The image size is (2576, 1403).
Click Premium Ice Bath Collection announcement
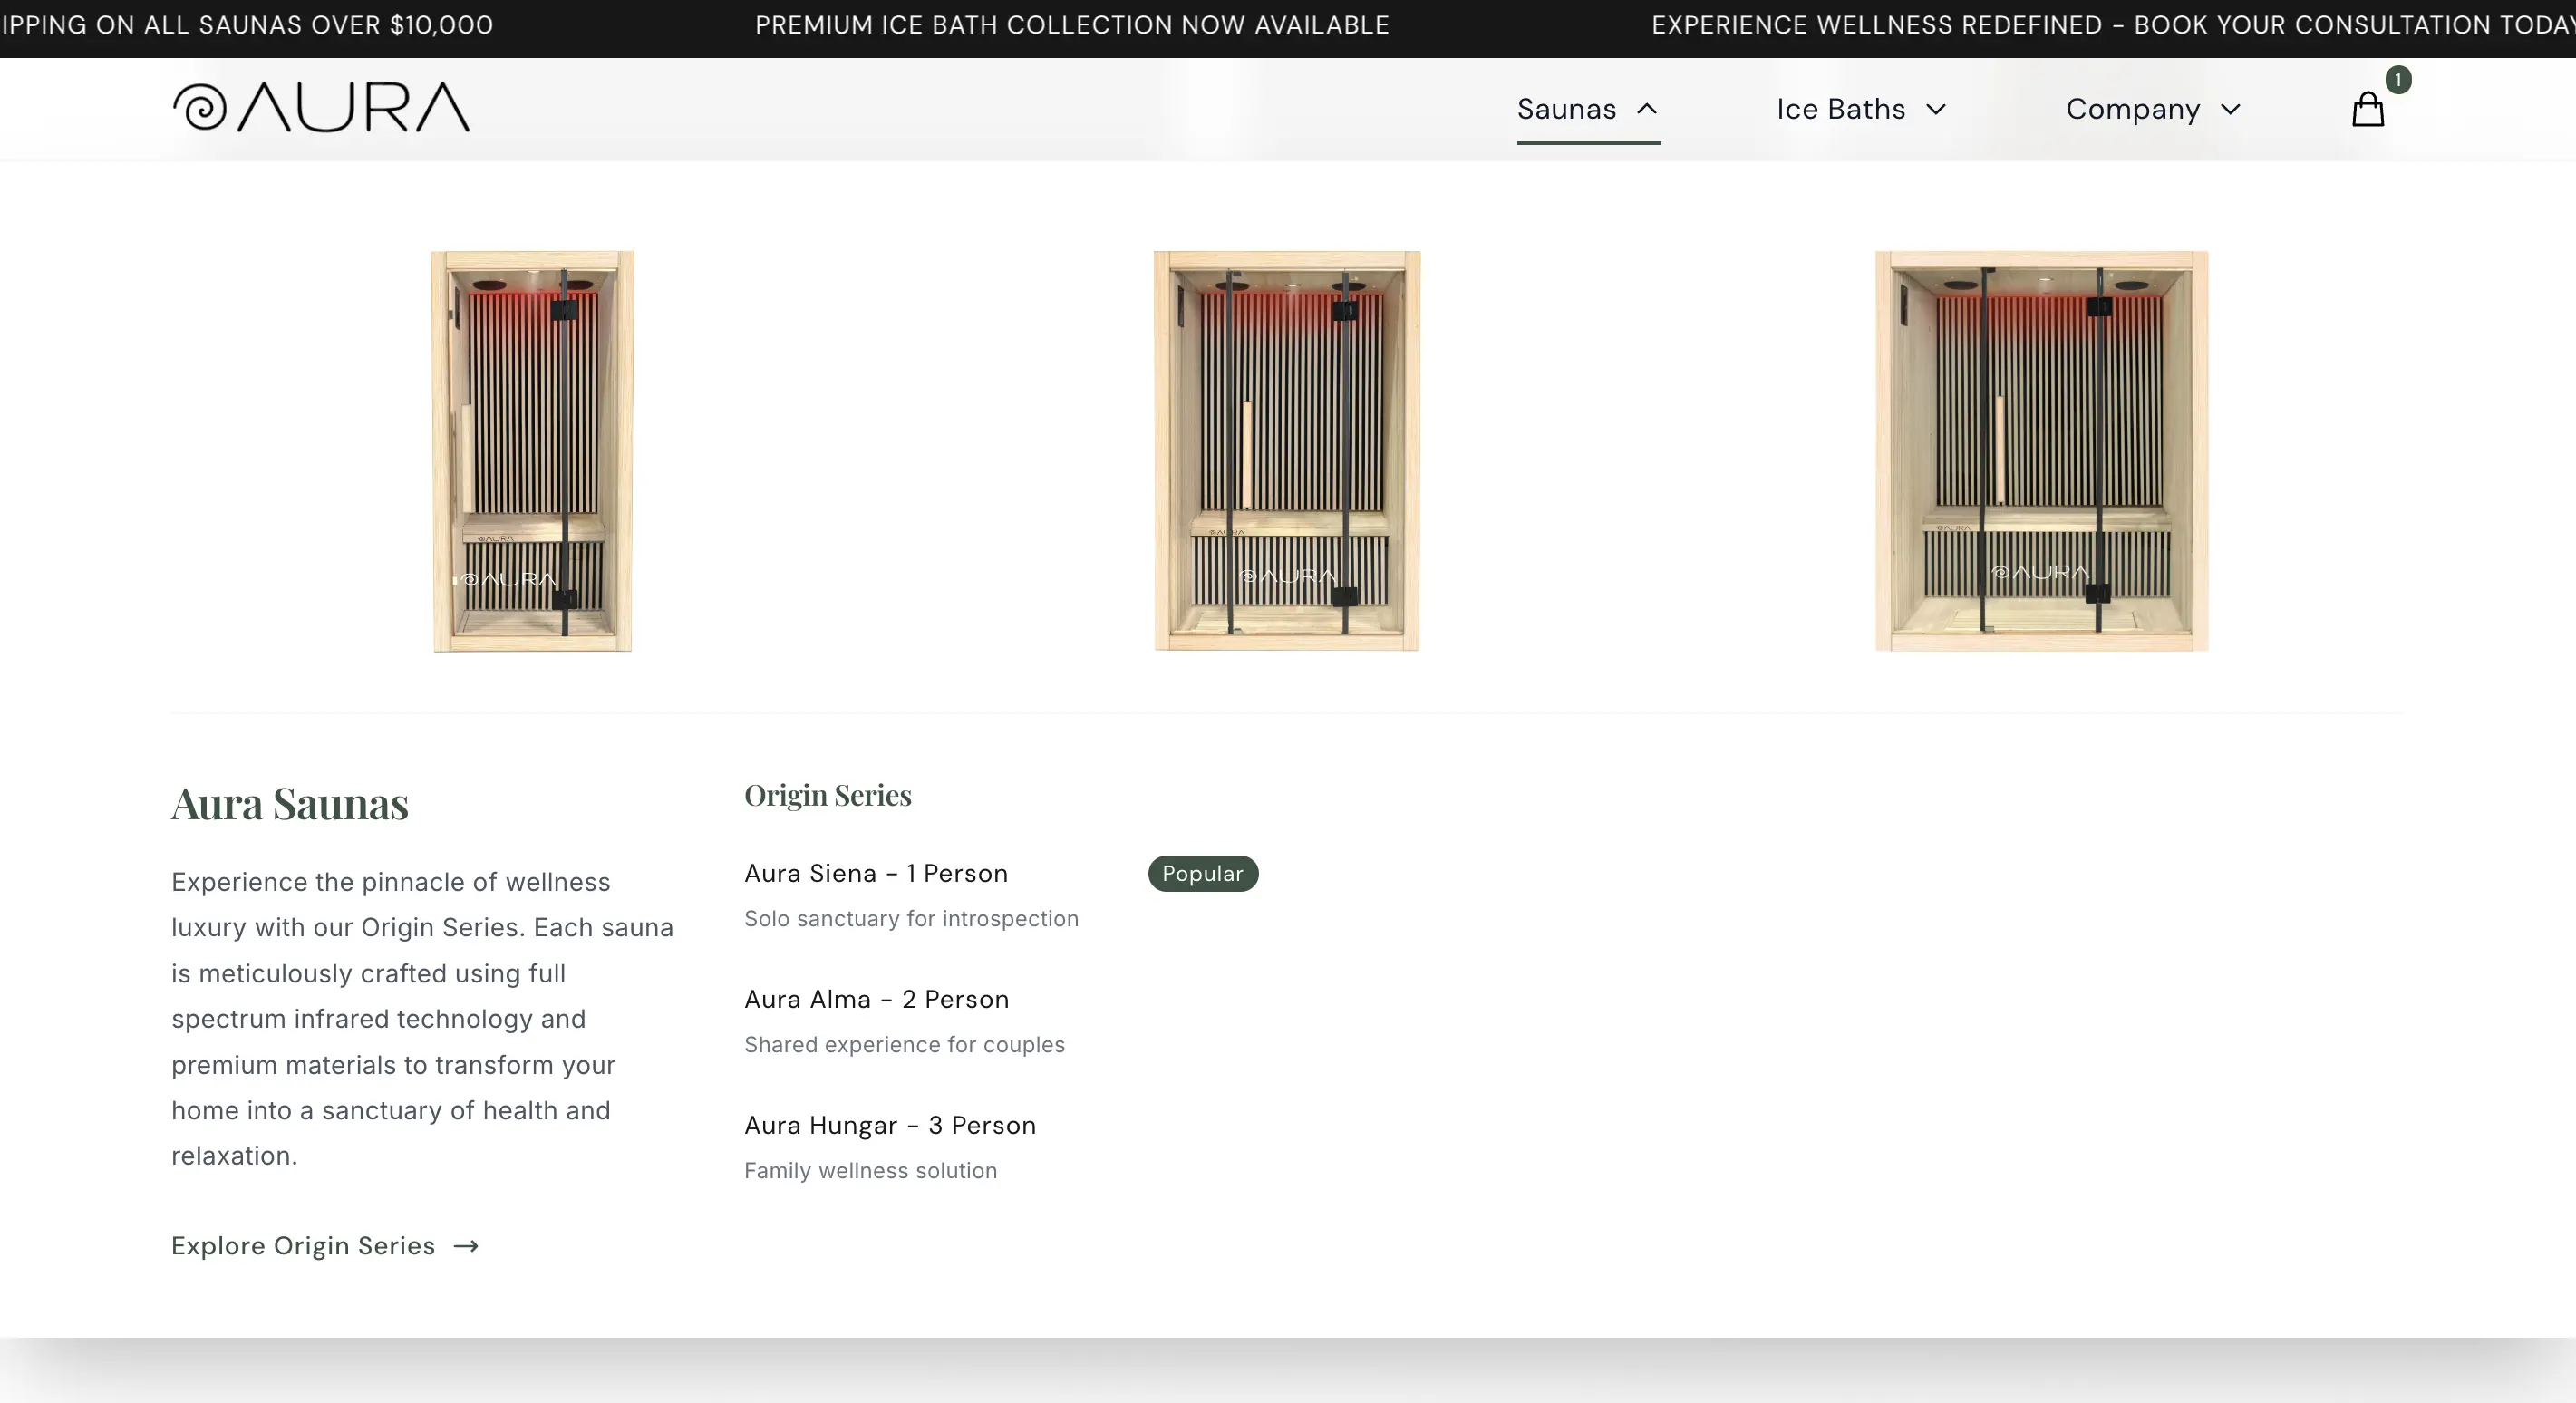pos(1072,25)
